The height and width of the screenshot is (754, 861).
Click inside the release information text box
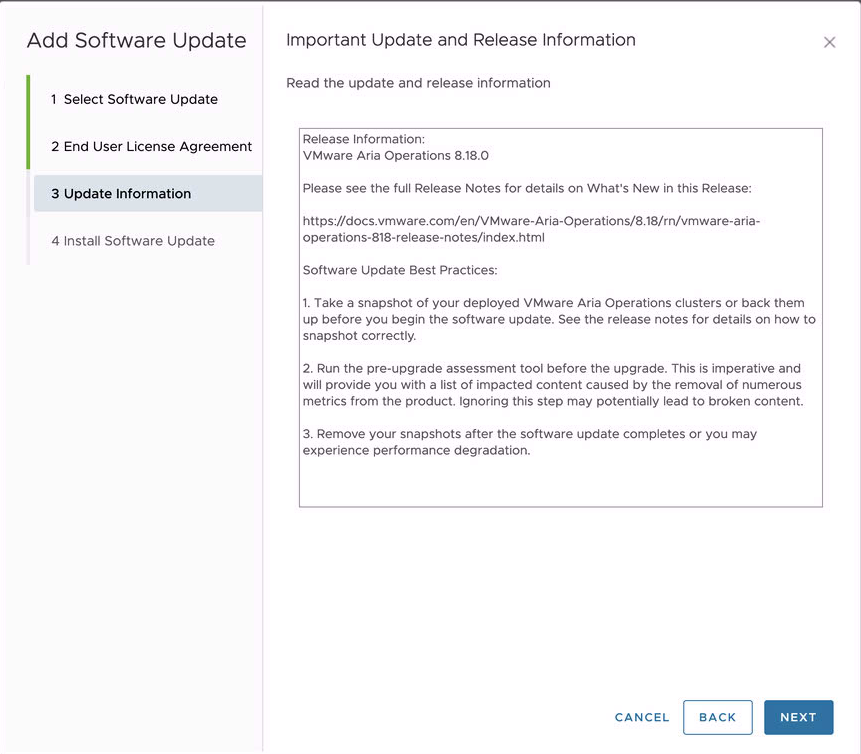click(561, 317)
